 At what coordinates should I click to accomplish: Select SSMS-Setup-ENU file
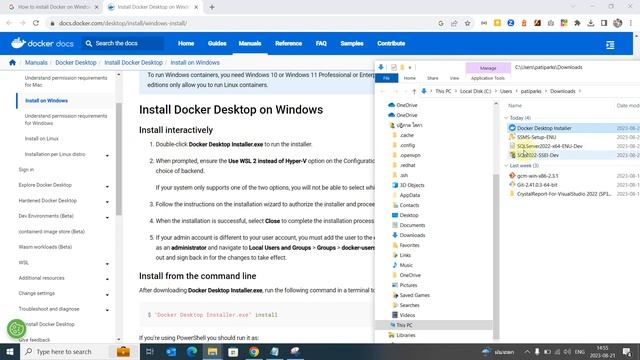536,137
